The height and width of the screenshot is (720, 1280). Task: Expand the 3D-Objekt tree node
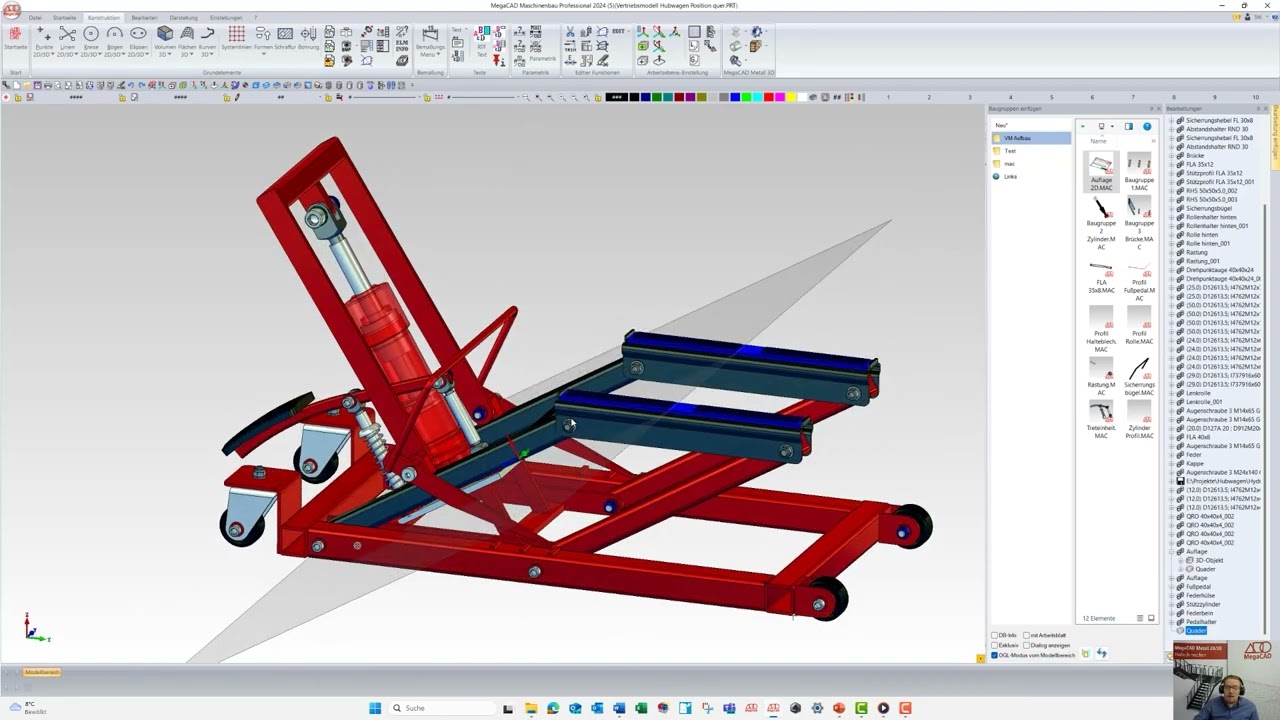1181,561
